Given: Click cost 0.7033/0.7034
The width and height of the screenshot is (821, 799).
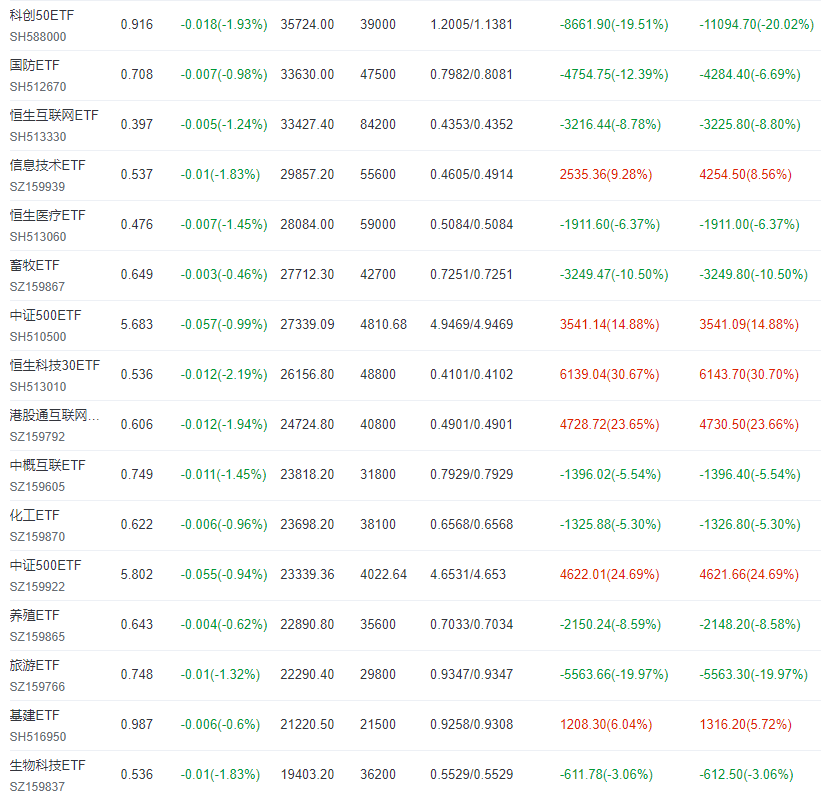Looking at the screenshot, I should pos(471,625).
